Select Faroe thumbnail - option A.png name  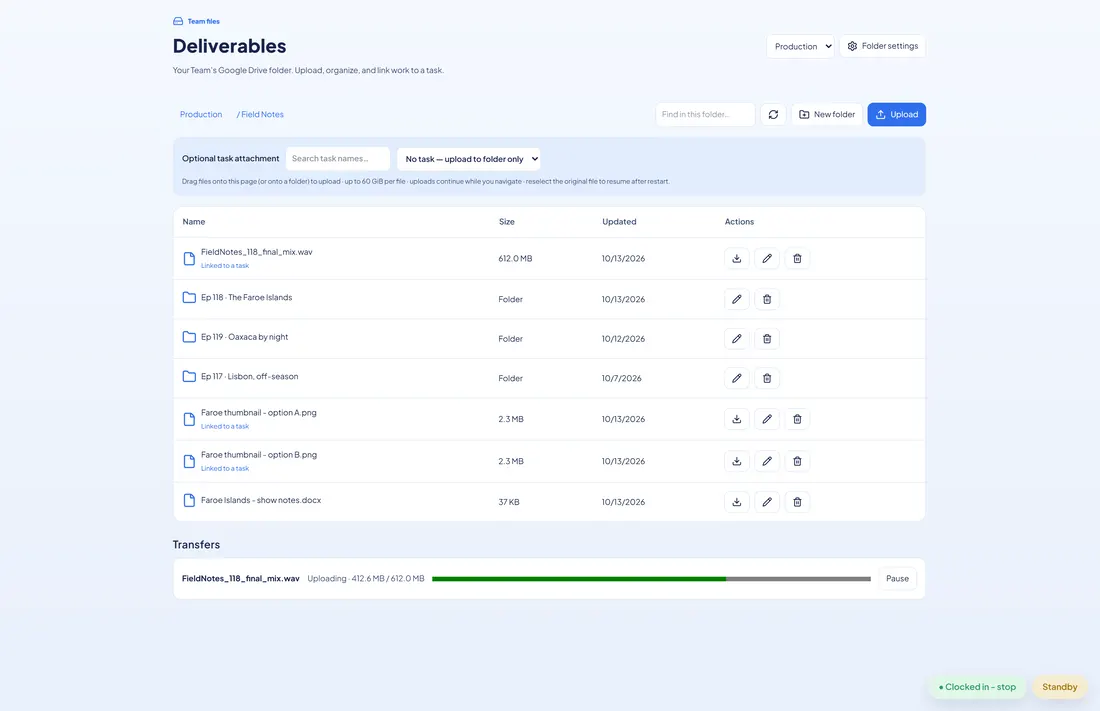(258, 413)
